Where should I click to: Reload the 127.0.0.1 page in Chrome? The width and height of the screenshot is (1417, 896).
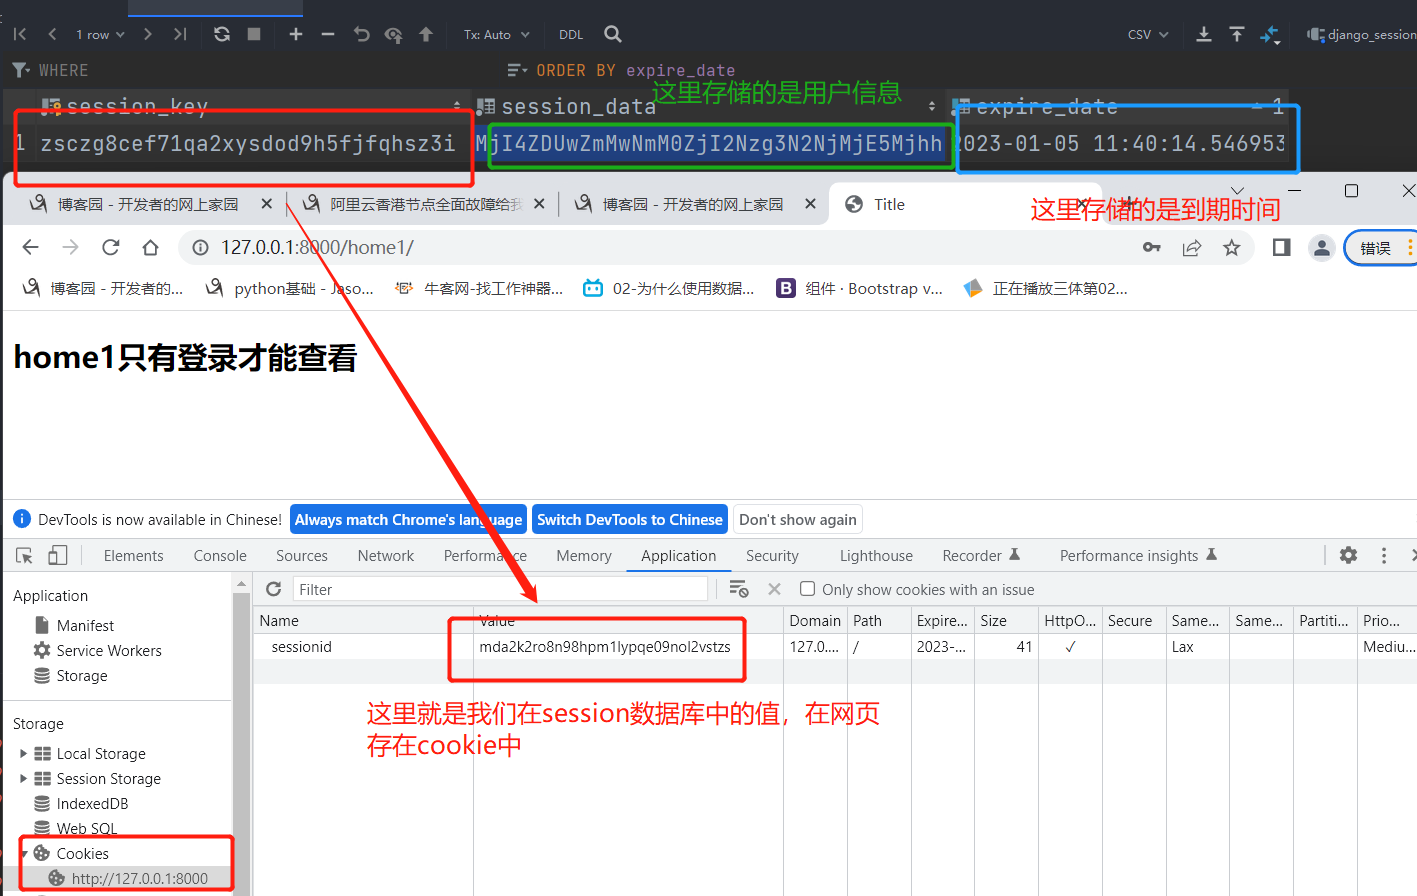111,247
